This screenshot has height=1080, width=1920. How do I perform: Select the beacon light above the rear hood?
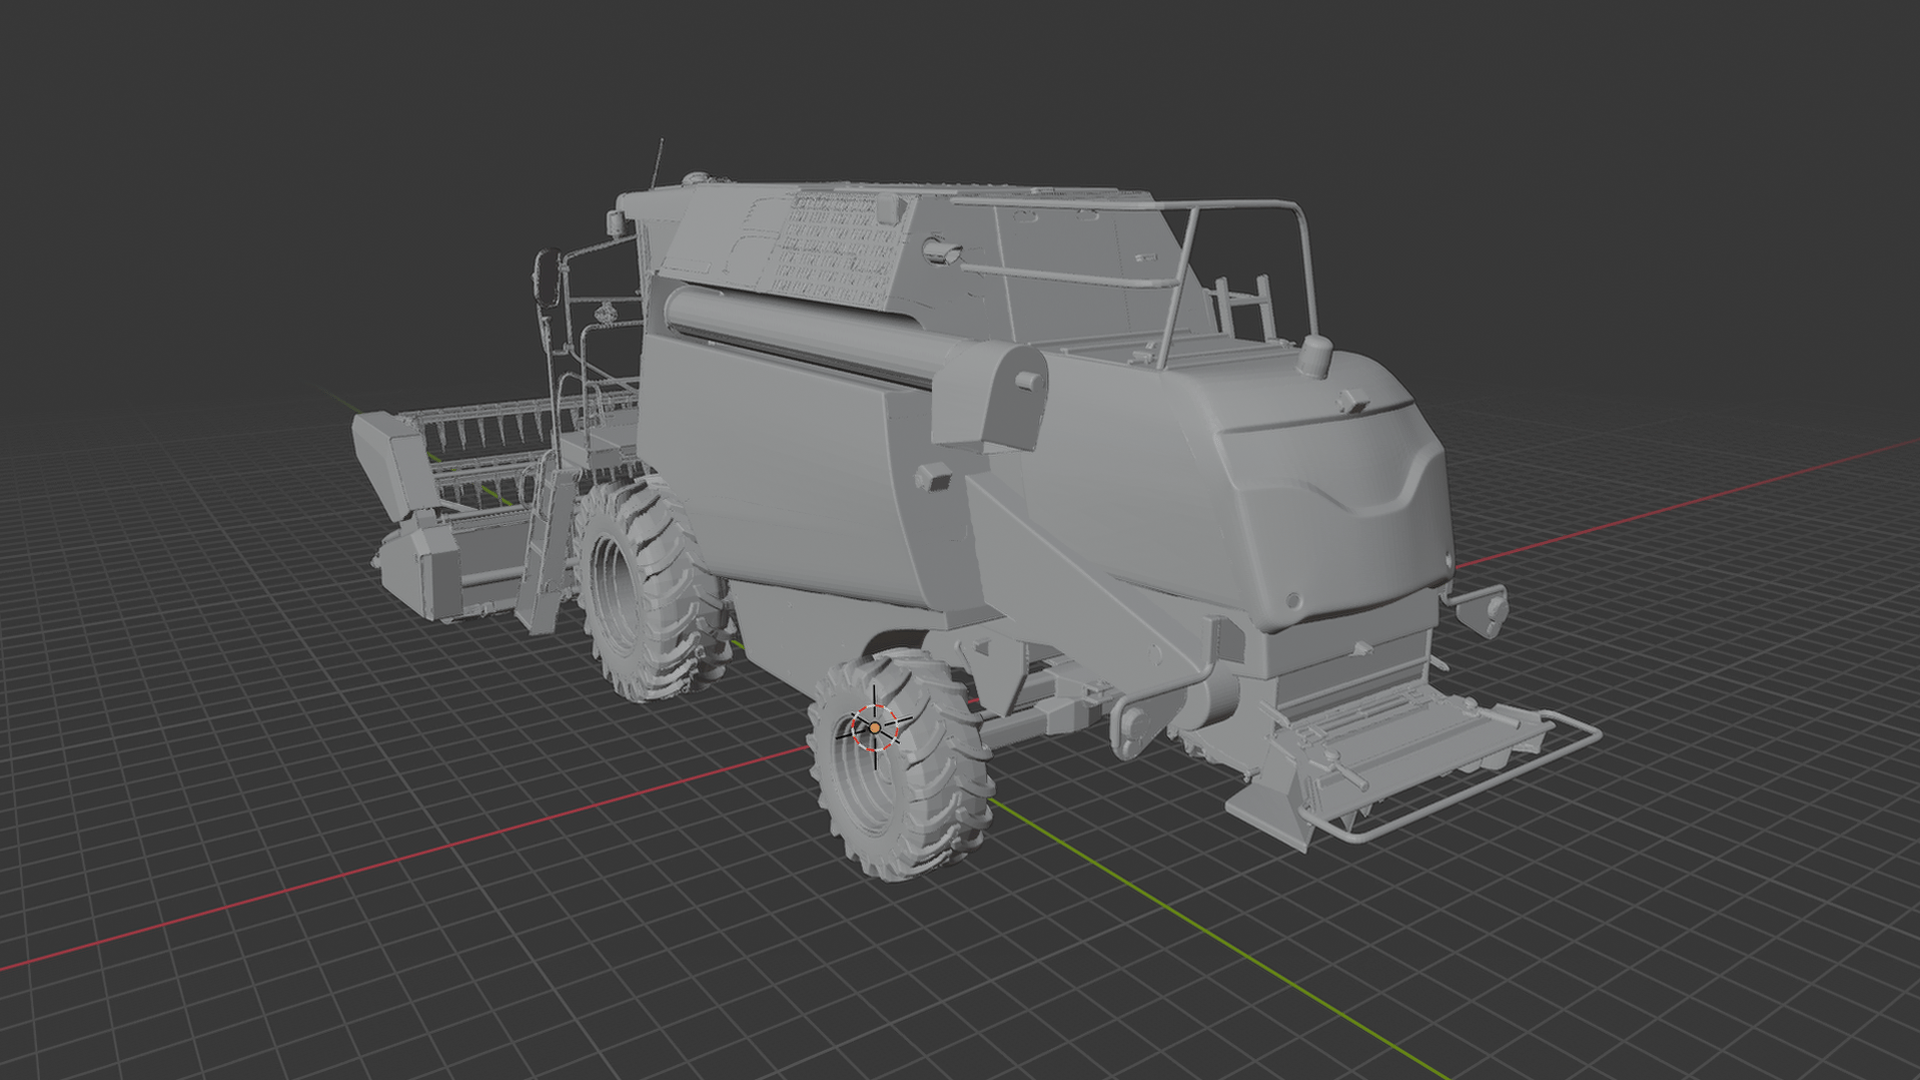[1316, 355]
